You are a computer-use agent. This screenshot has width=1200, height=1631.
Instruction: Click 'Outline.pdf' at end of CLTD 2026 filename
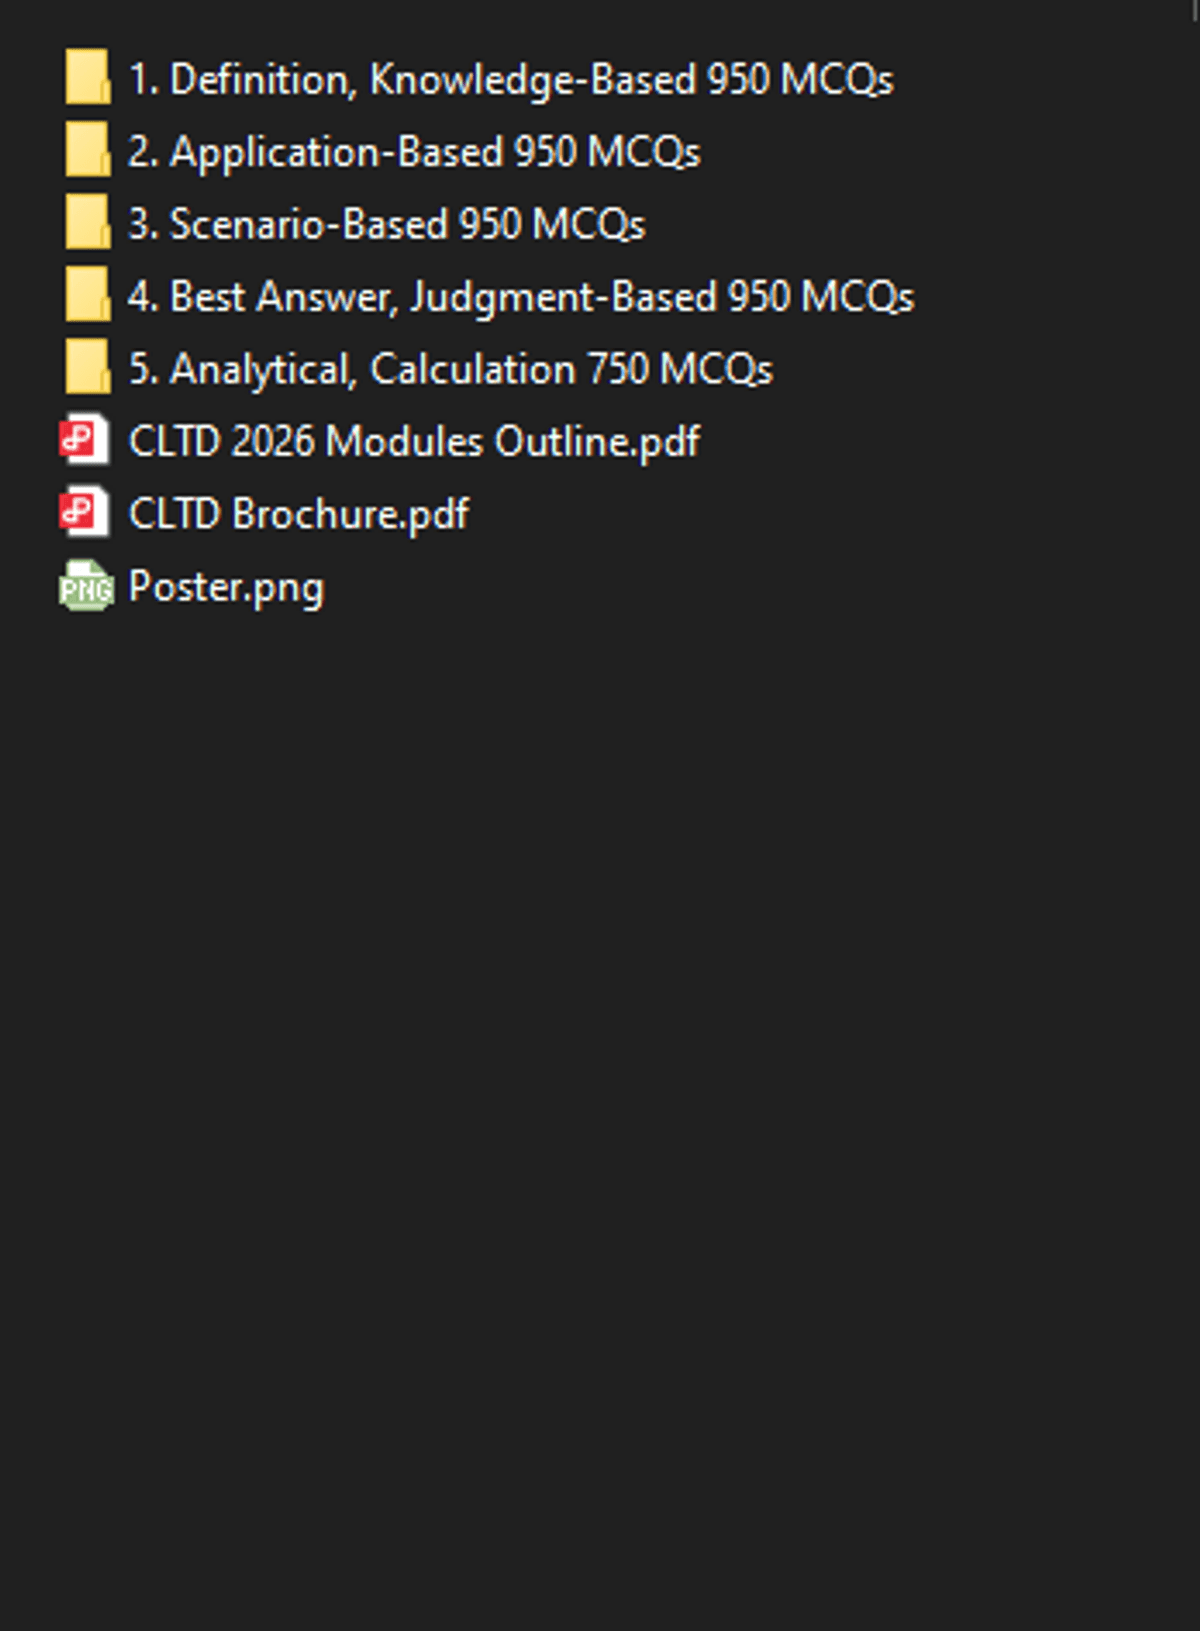click(597, 441)
